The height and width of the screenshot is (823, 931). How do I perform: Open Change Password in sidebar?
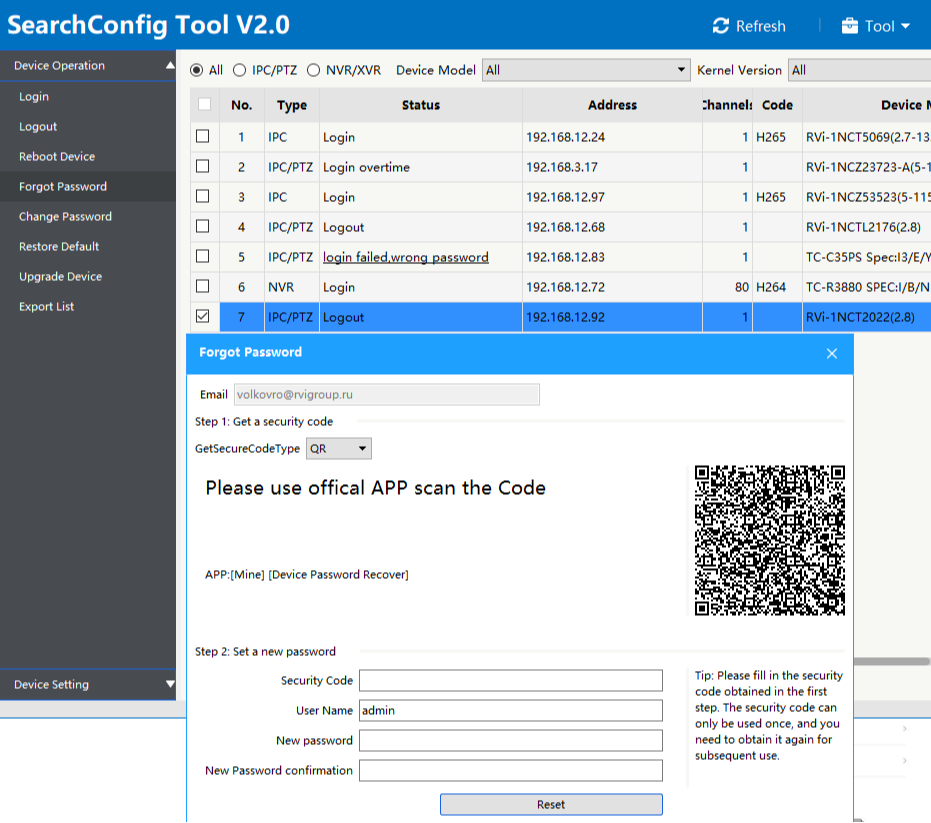[65, 217]
